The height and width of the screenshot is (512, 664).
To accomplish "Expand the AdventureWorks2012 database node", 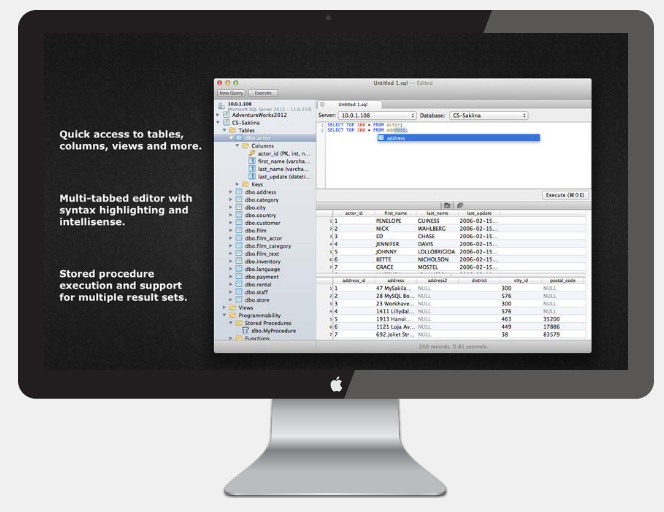I will [218, 115].
